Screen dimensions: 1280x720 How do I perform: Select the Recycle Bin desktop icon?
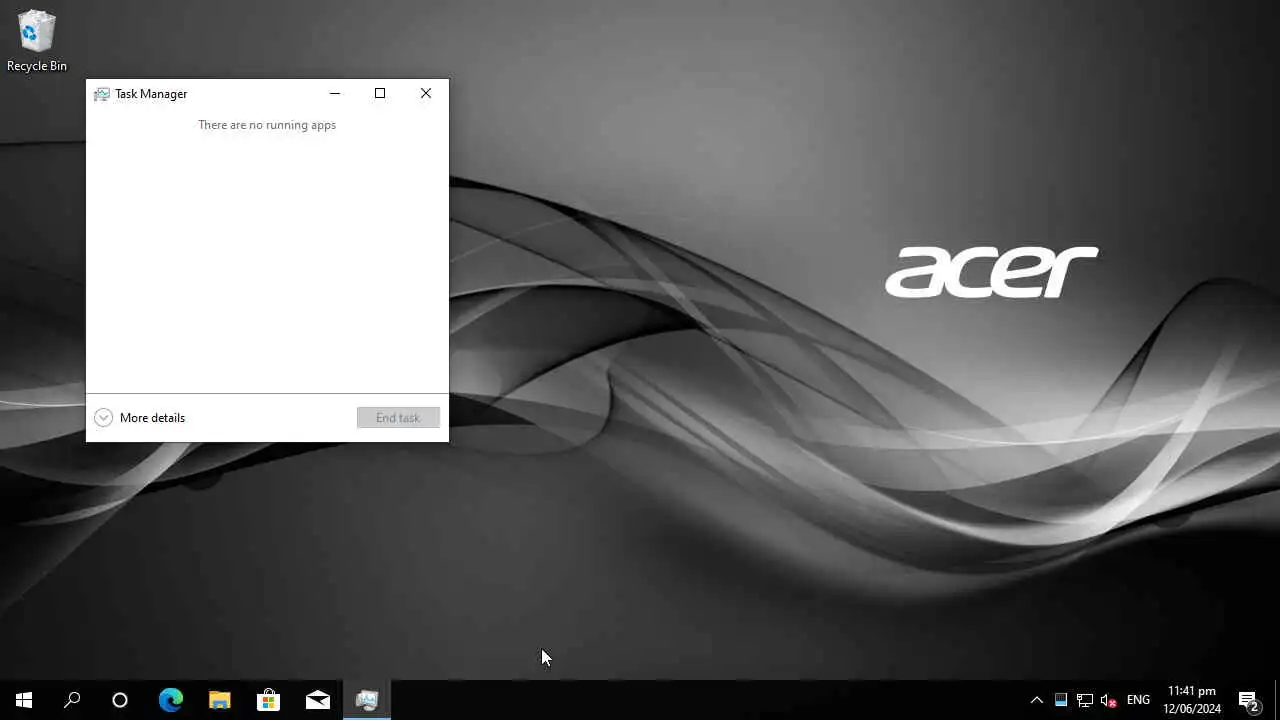pos(37,42)
